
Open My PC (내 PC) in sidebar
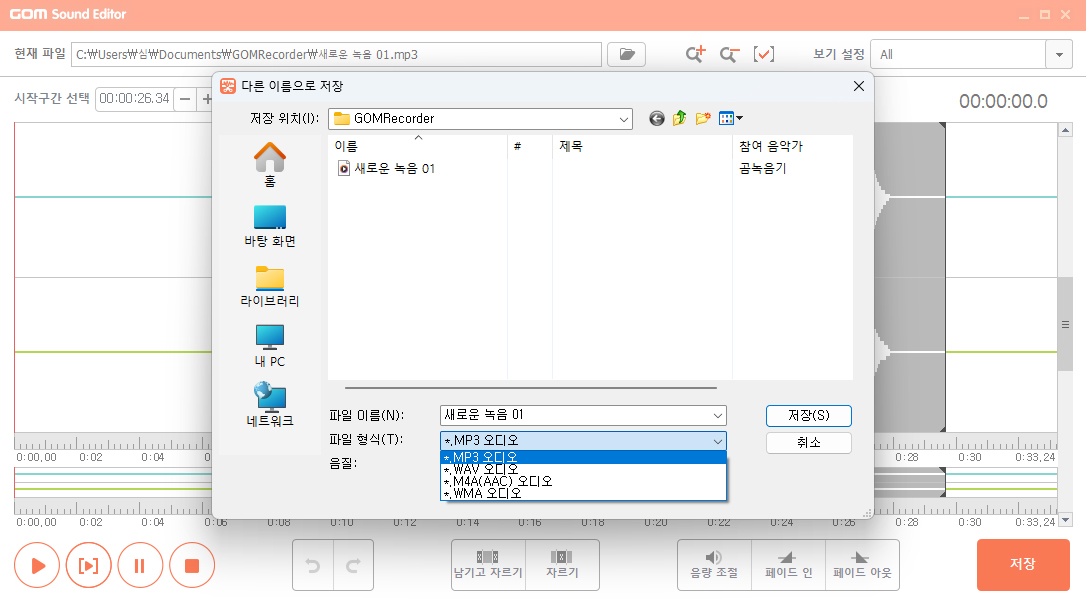pyautogui.click(x=269, y=346)
